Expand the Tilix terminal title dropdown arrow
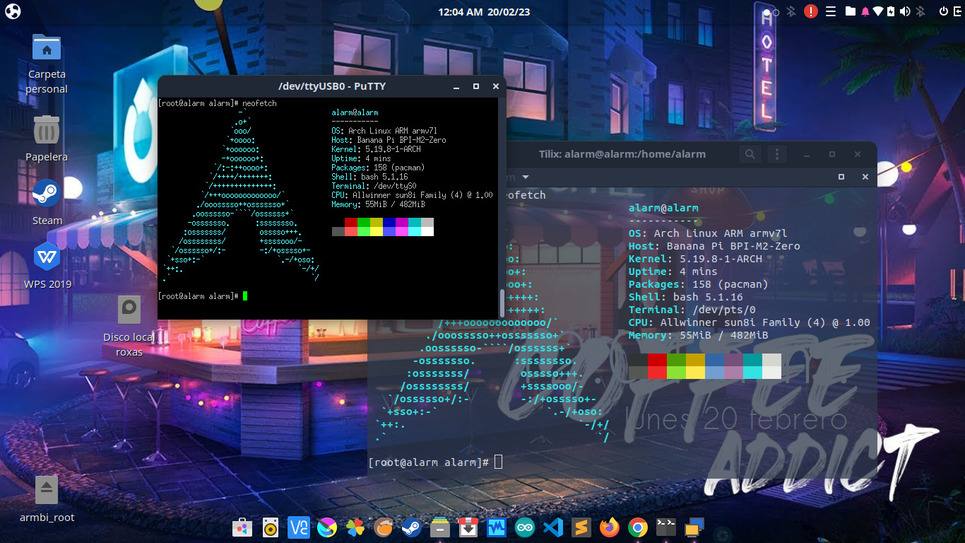The image size is (965, 543). [x=526, y=177]
